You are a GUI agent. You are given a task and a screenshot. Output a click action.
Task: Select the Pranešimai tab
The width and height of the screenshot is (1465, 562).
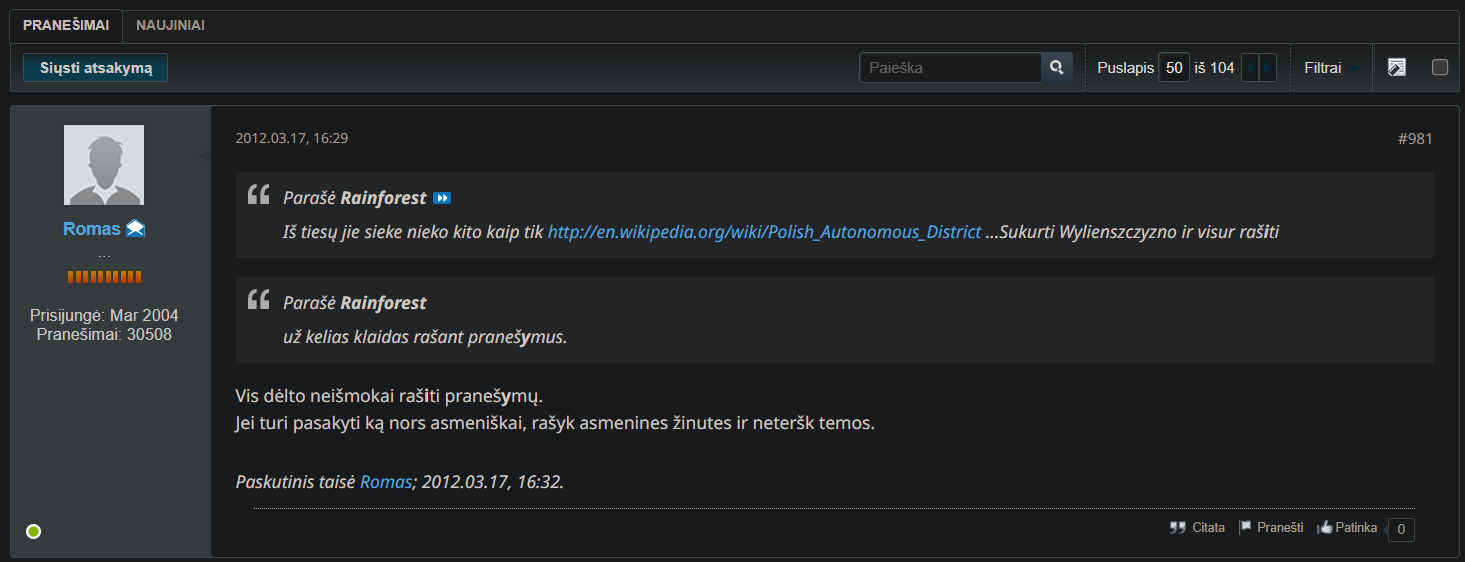click(66, 26)
